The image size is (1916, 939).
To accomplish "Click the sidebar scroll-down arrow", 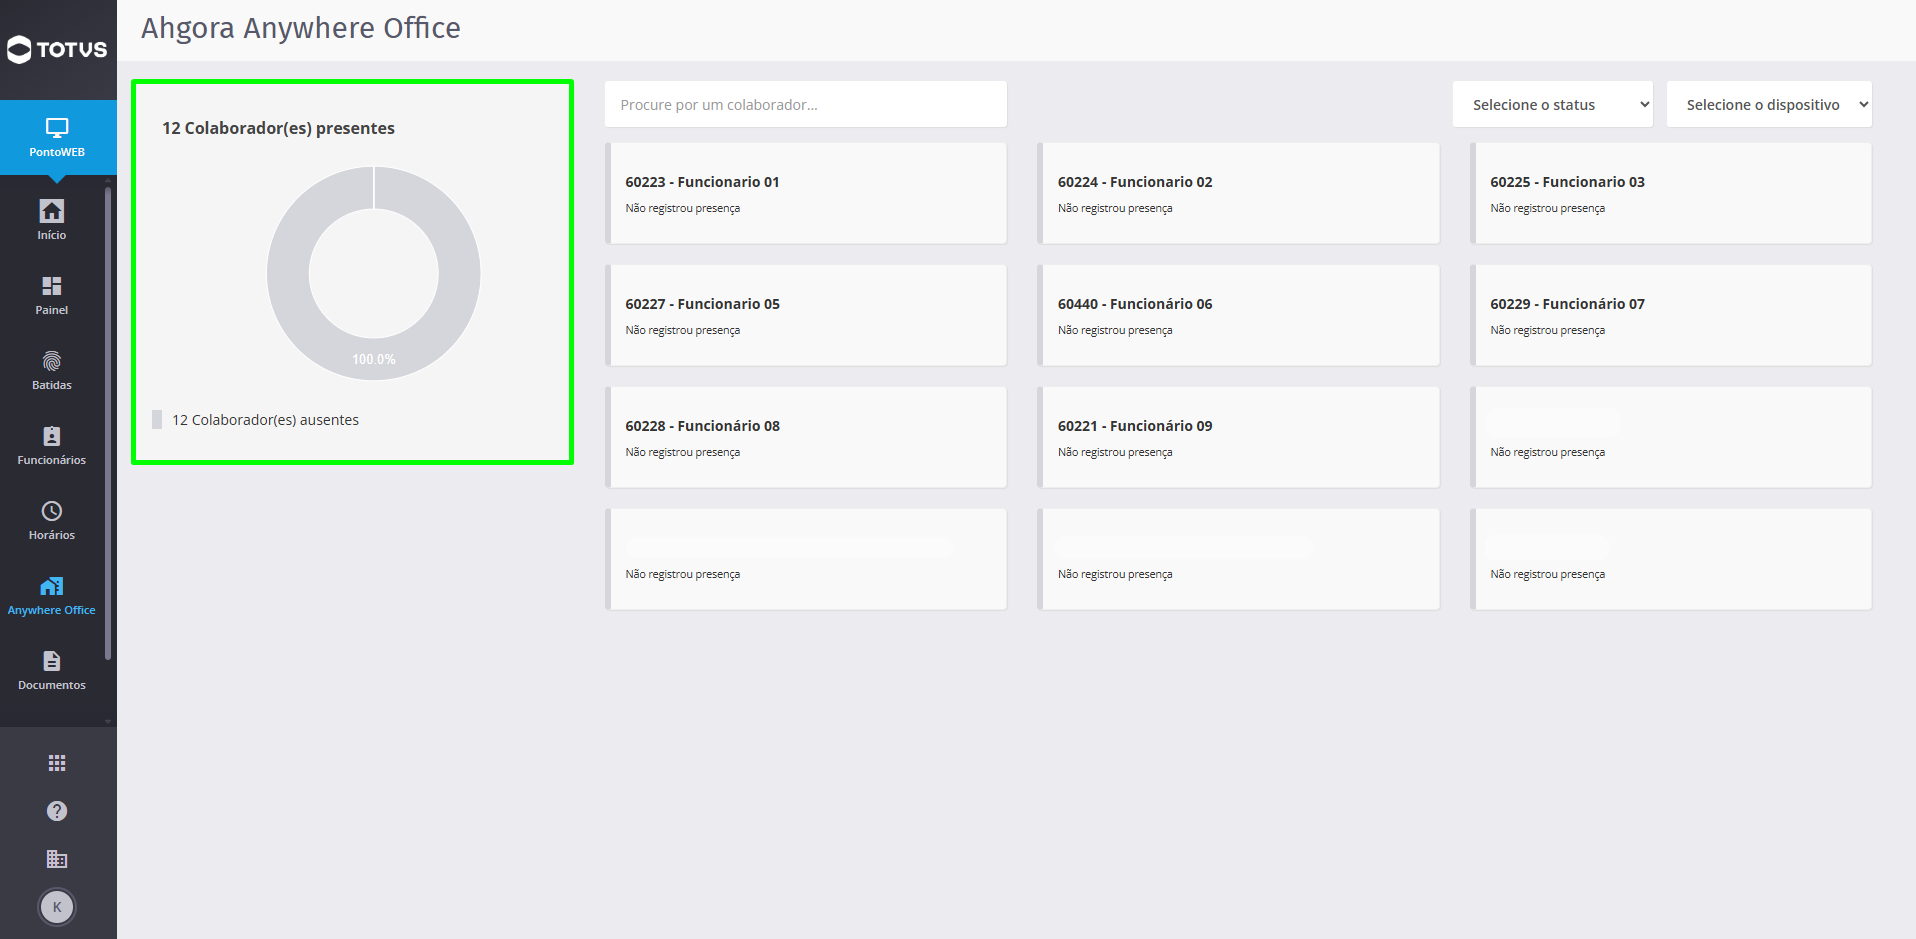I will click(x=108, y=721).
